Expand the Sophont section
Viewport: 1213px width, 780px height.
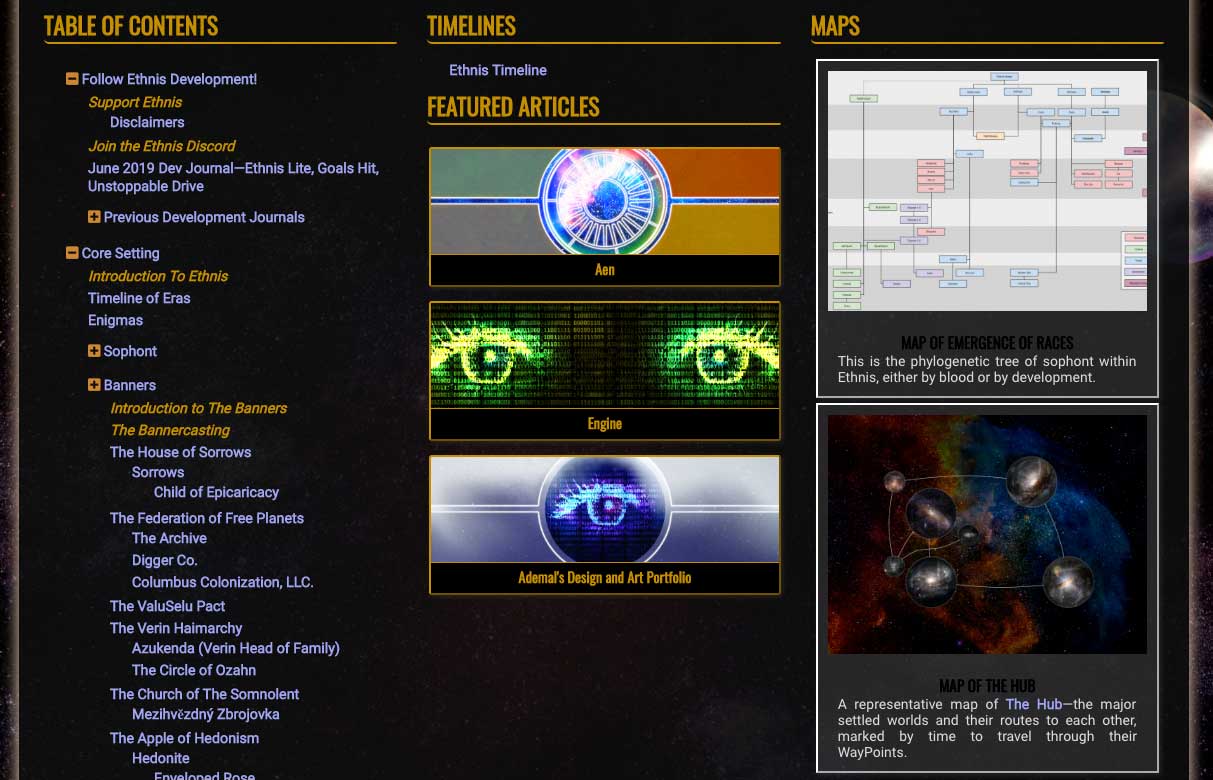click(x=94, y=351)
